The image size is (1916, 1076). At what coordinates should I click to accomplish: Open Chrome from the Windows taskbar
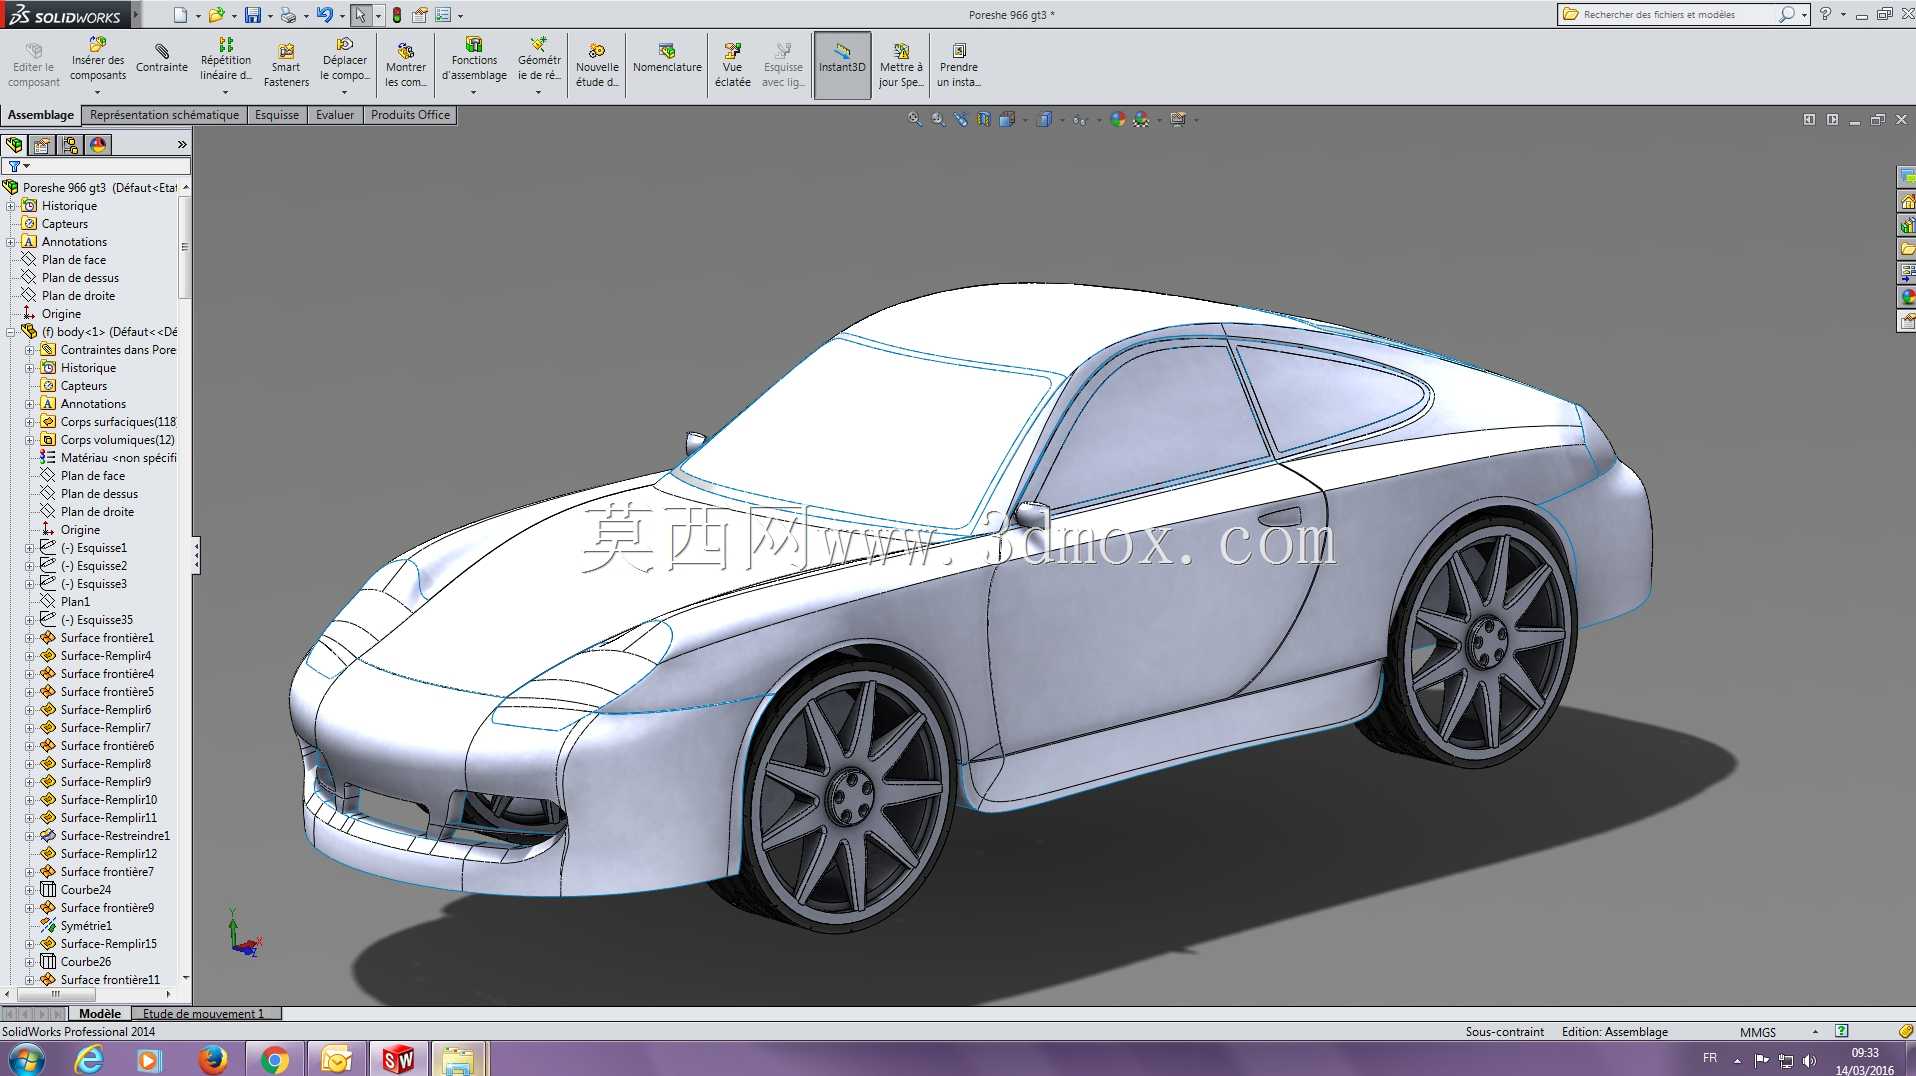(274, 1059)
